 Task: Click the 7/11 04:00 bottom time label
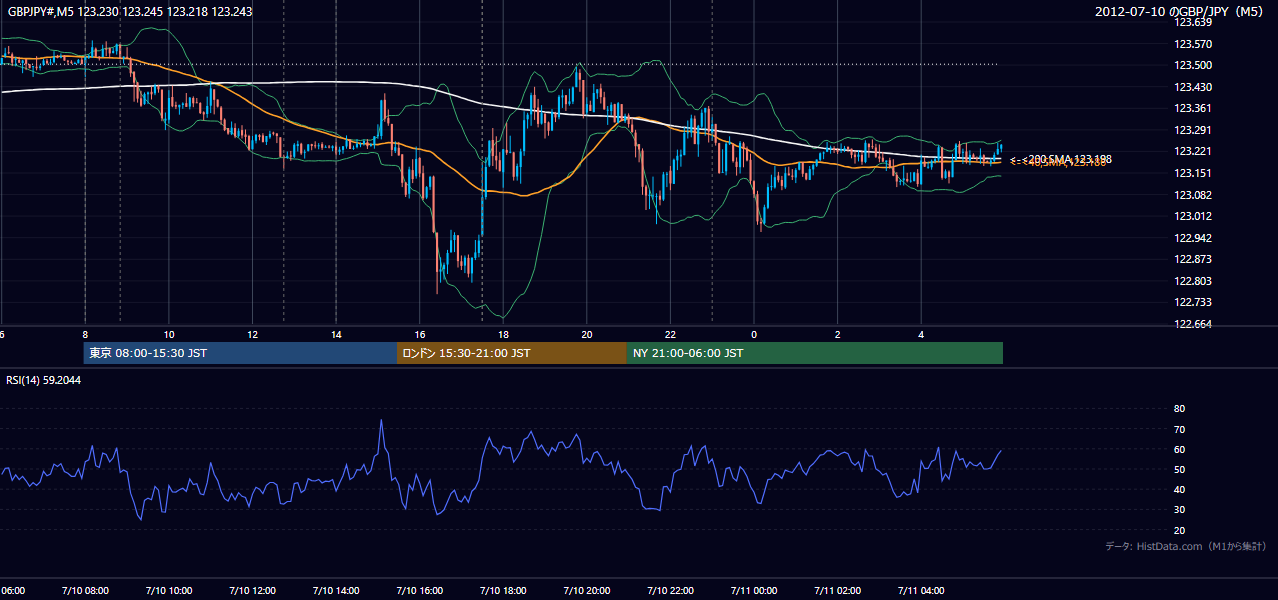click(x=921, y=591)
